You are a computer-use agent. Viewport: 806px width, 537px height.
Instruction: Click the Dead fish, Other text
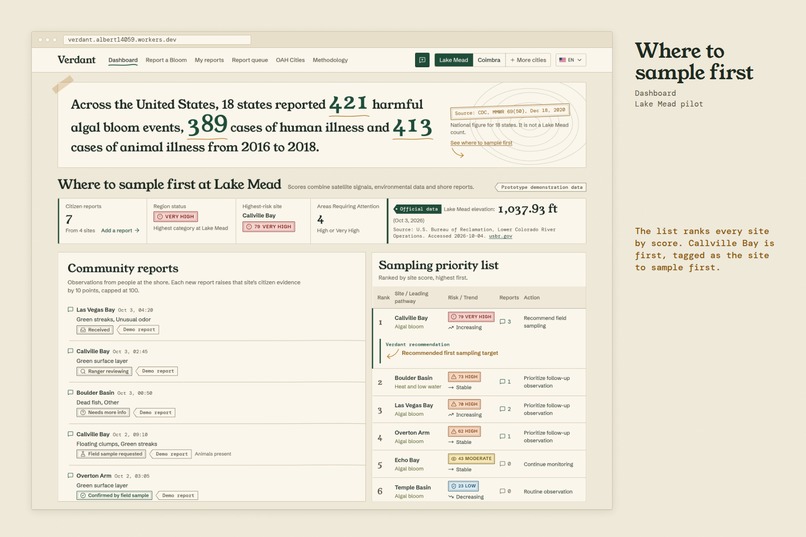coord(98,402)
